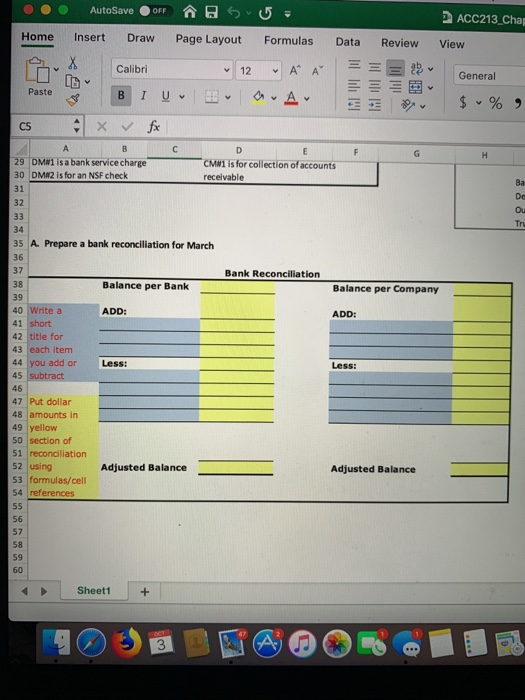525x700 pixels.
Task: Expand underline style options arrow
Action: click(182, 96)
